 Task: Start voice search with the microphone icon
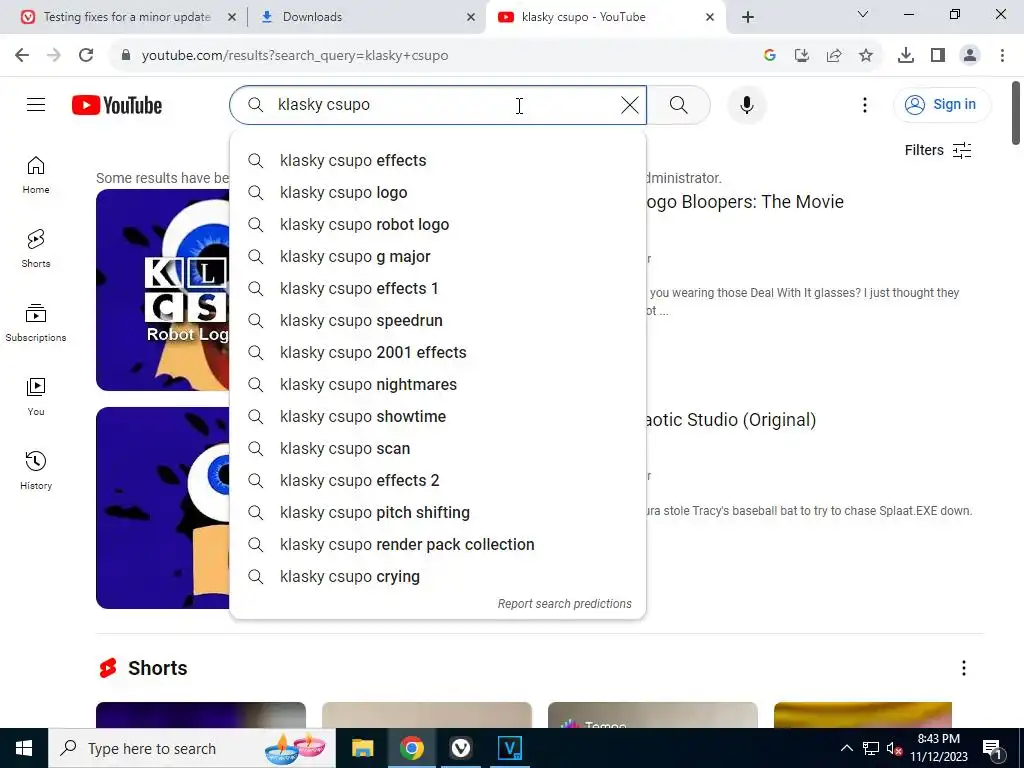[x=746, y=104]
